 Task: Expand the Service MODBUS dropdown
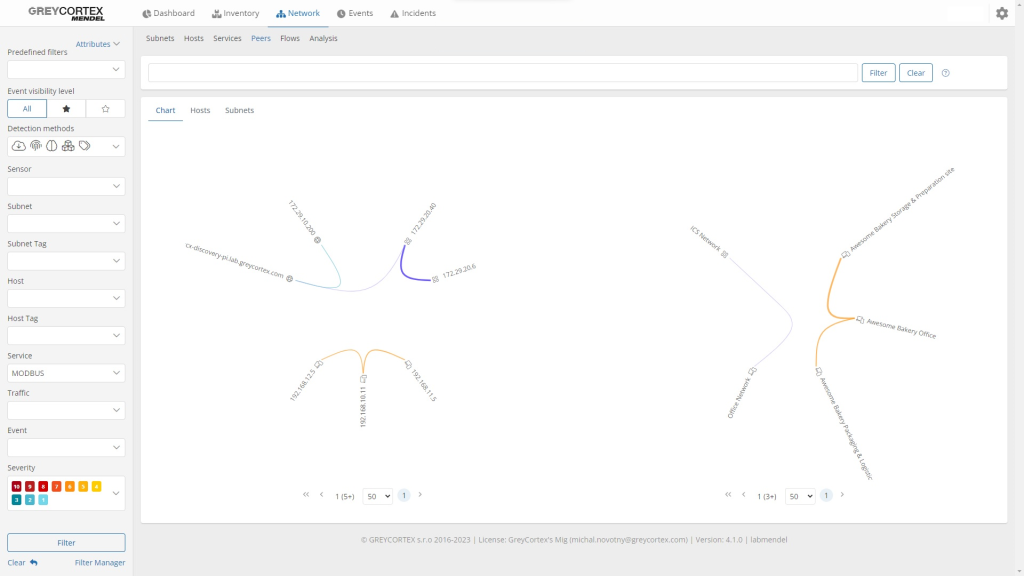pos(66,373)
